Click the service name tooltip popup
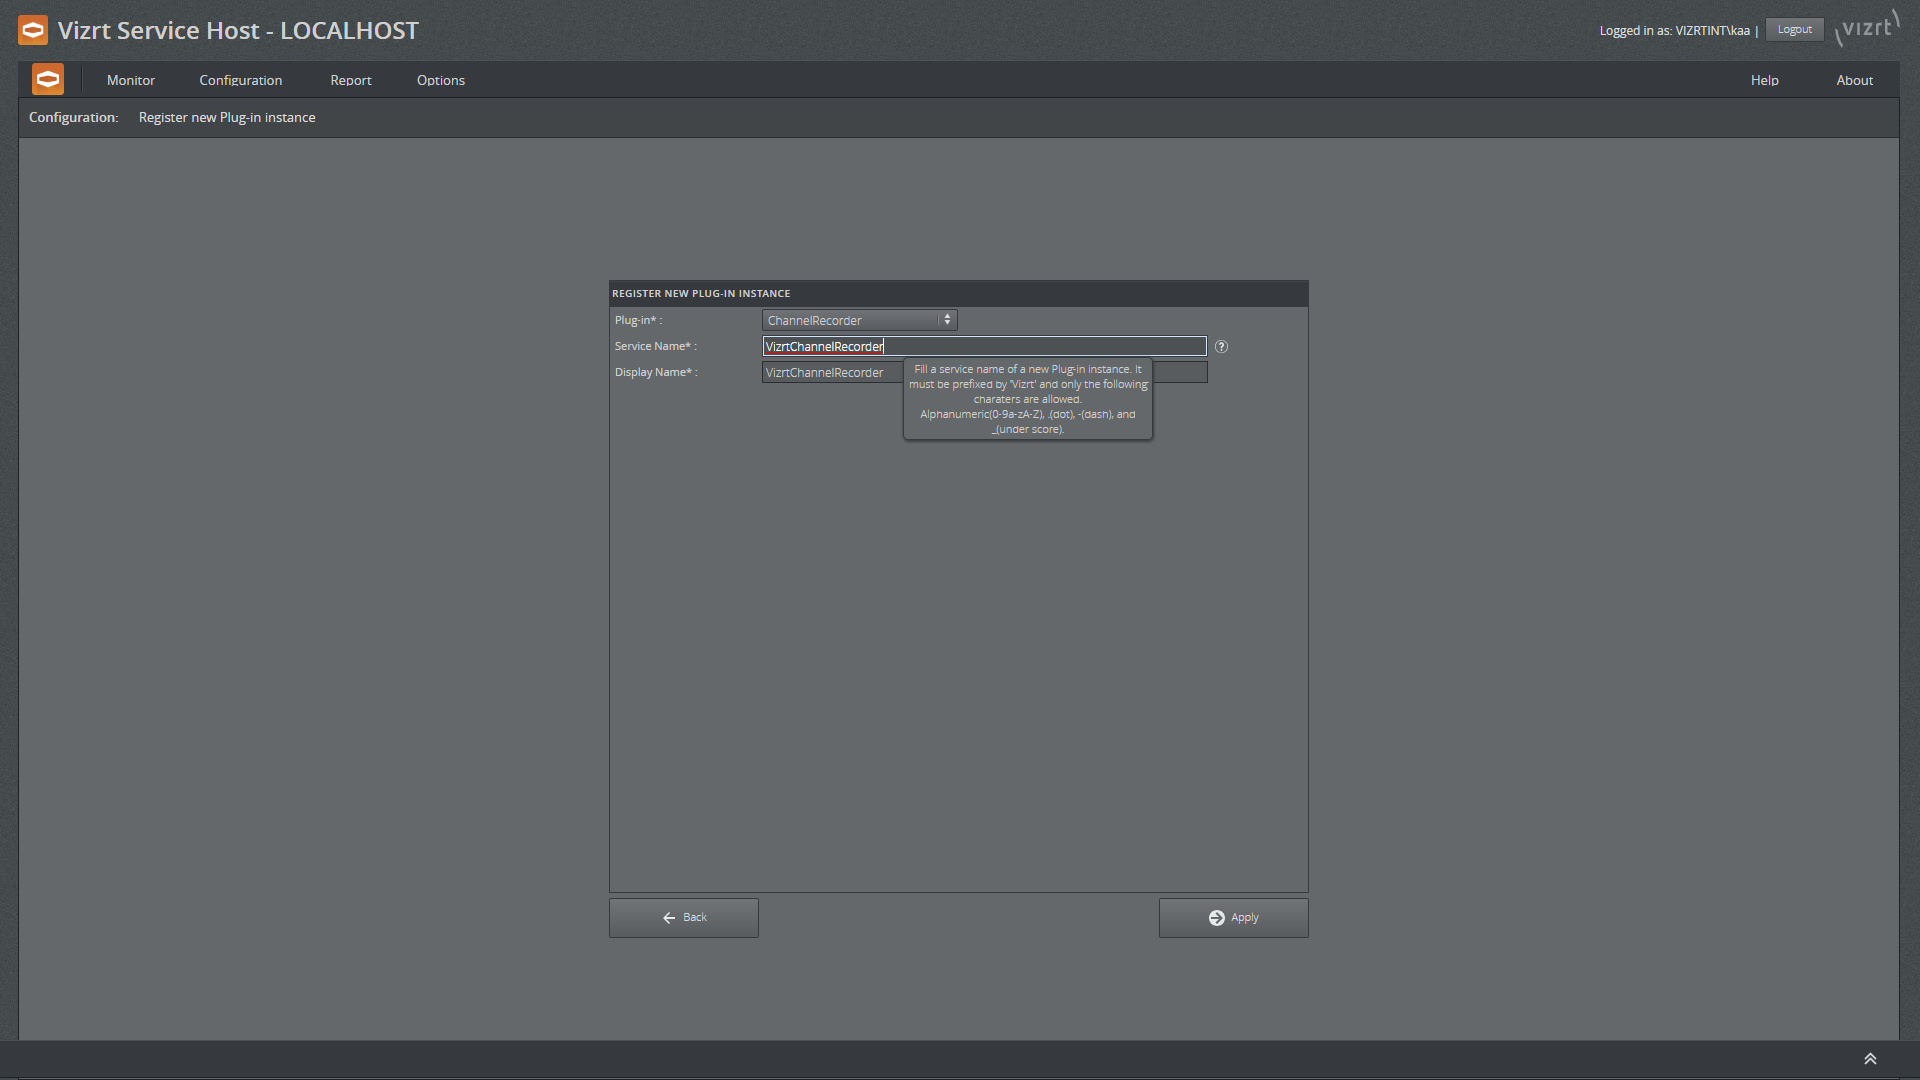Viewport: 1920px width, 1080px height. tap(1027, 399)
